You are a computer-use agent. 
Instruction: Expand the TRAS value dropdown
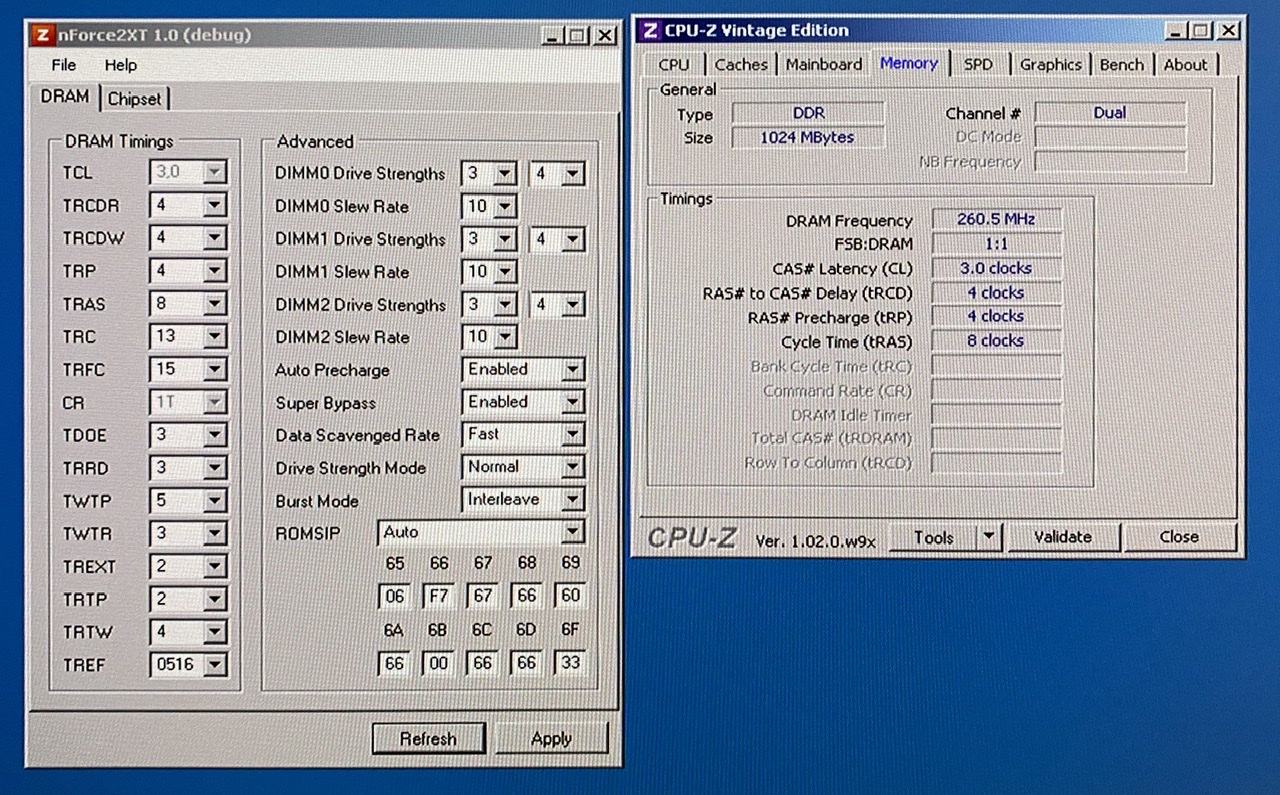pyautogui.click(x=188, y=304)
